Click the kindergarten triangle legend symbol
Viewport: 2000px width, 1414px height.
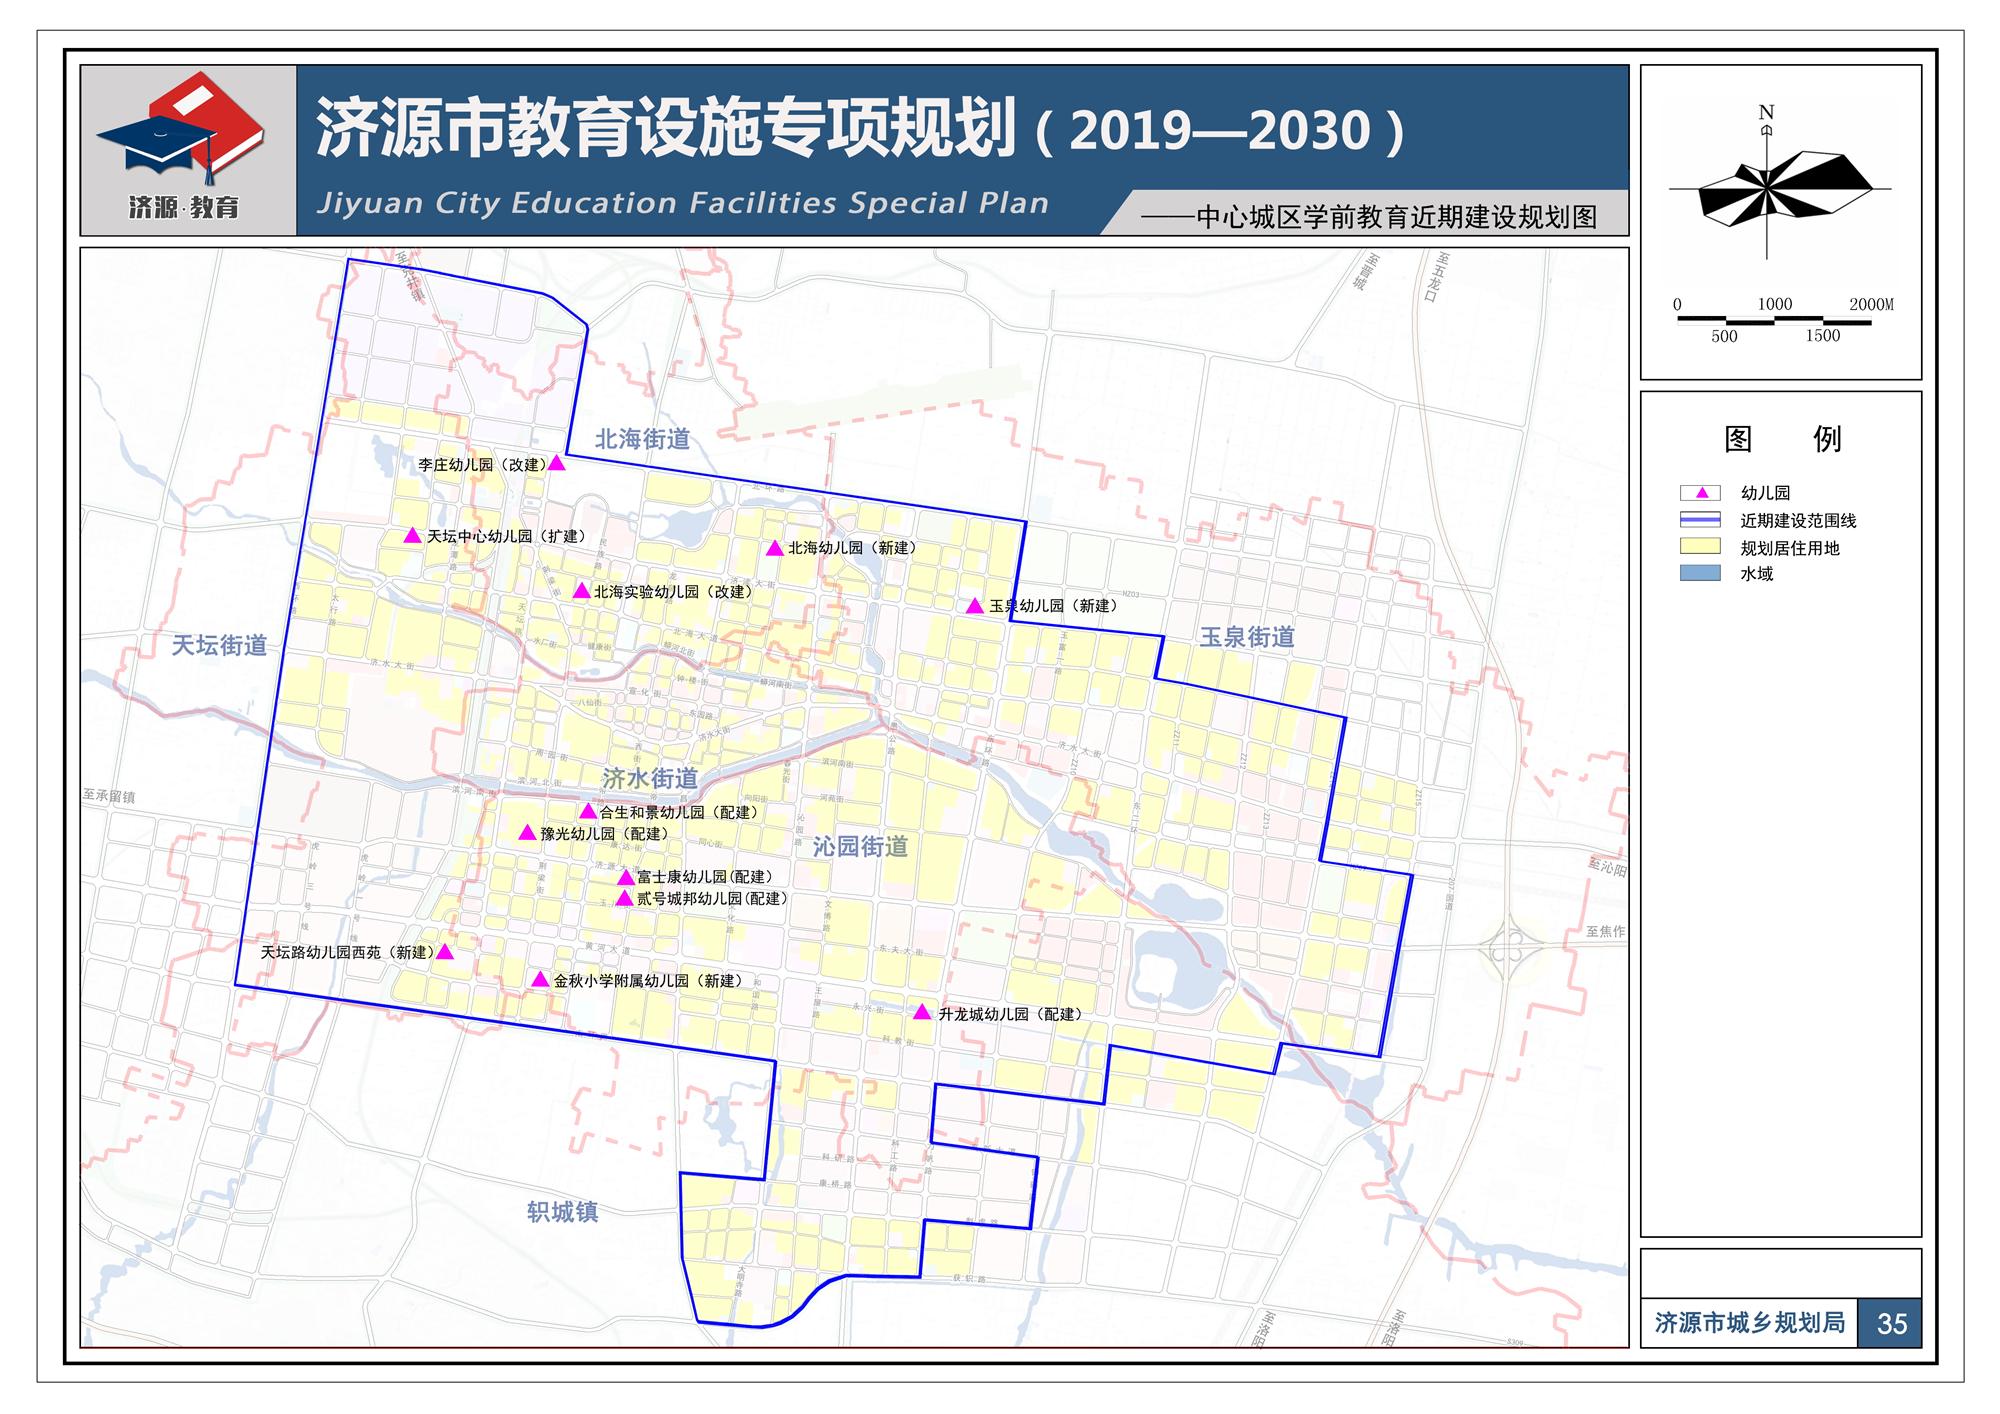pos(1700,492)
